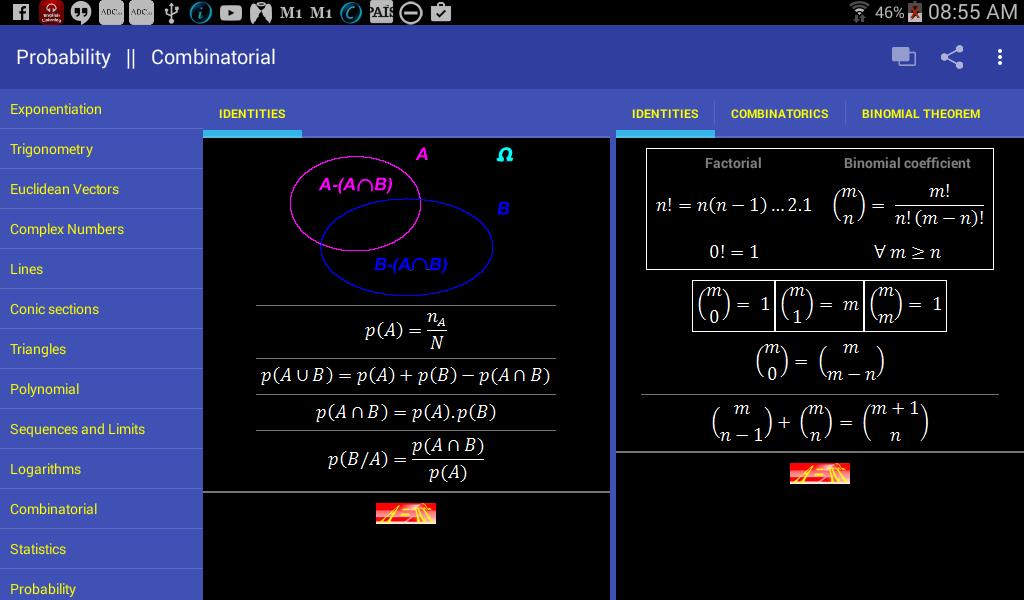1024x600 pixels.
Task: Choose Euclidean Vectors from topic list
Action: click(64, 189)
